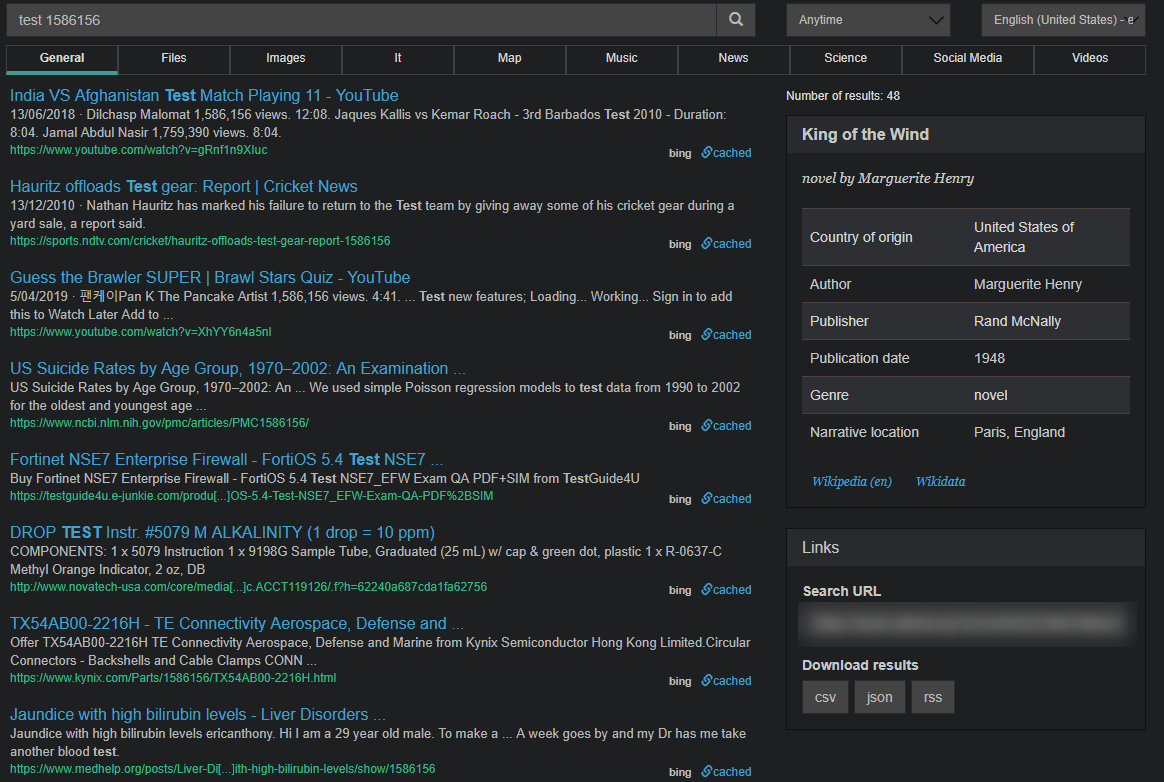Open the Videos tab
Viewport: 1164px width, 782px height.
(1089, 59)
